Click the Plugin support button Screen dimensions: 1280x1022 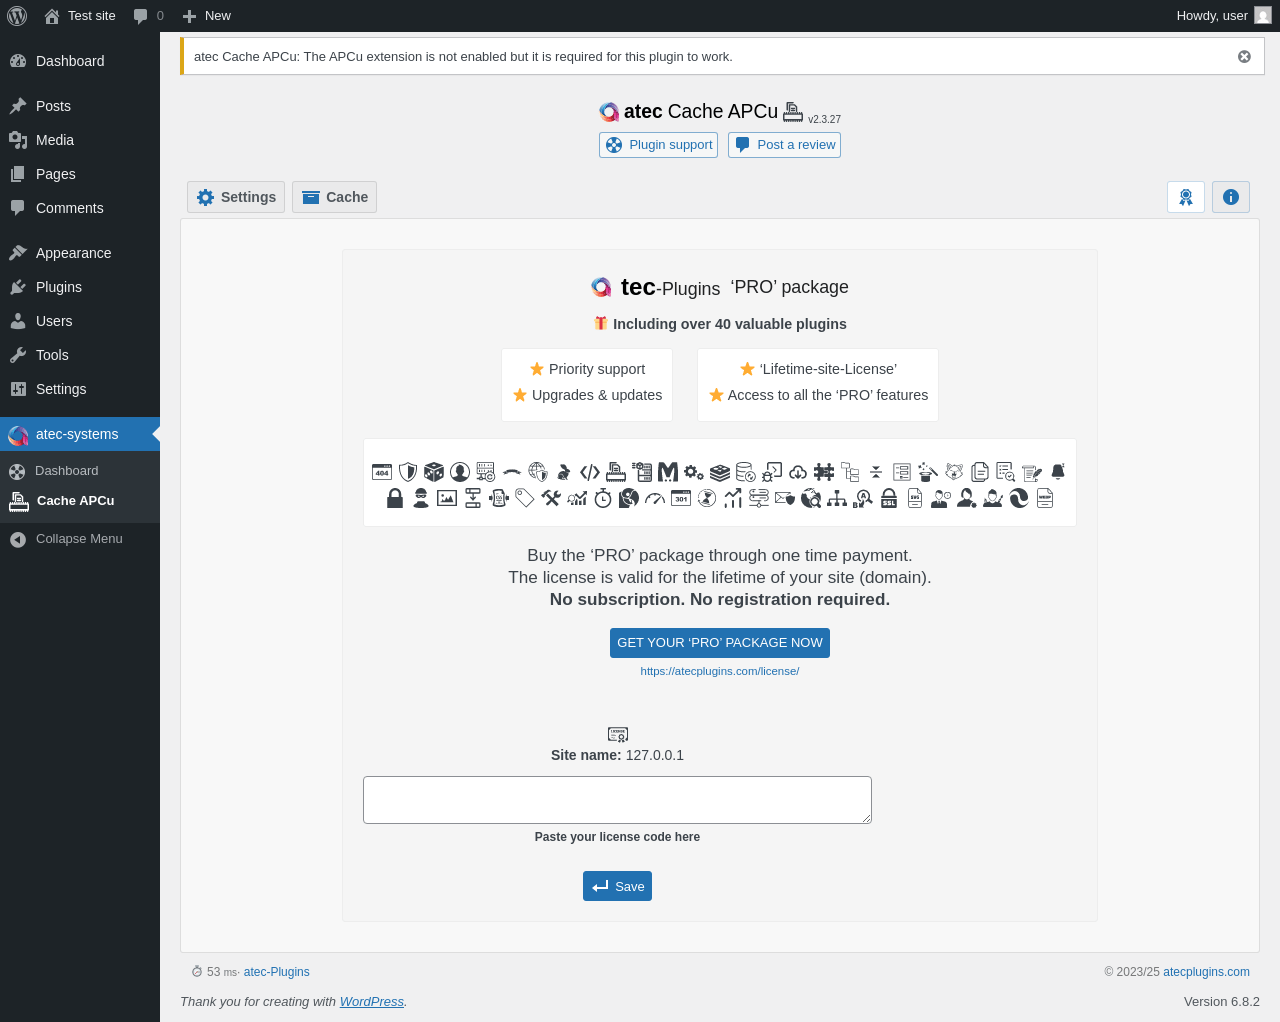pos(658,145)
